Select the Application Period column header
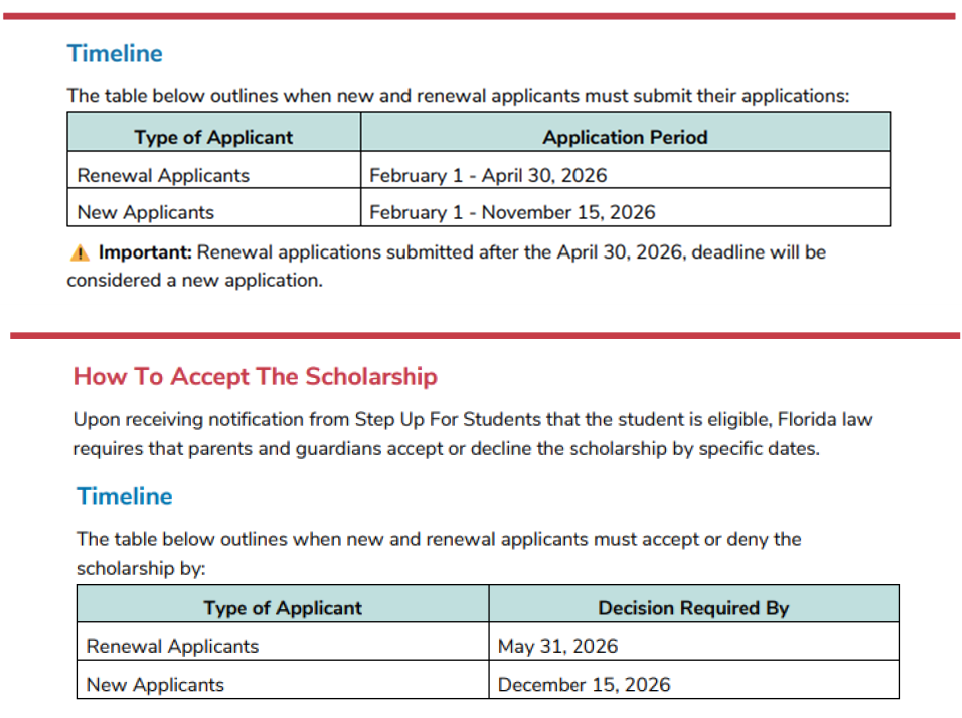962x718 pixels. (x=625, y=138)
